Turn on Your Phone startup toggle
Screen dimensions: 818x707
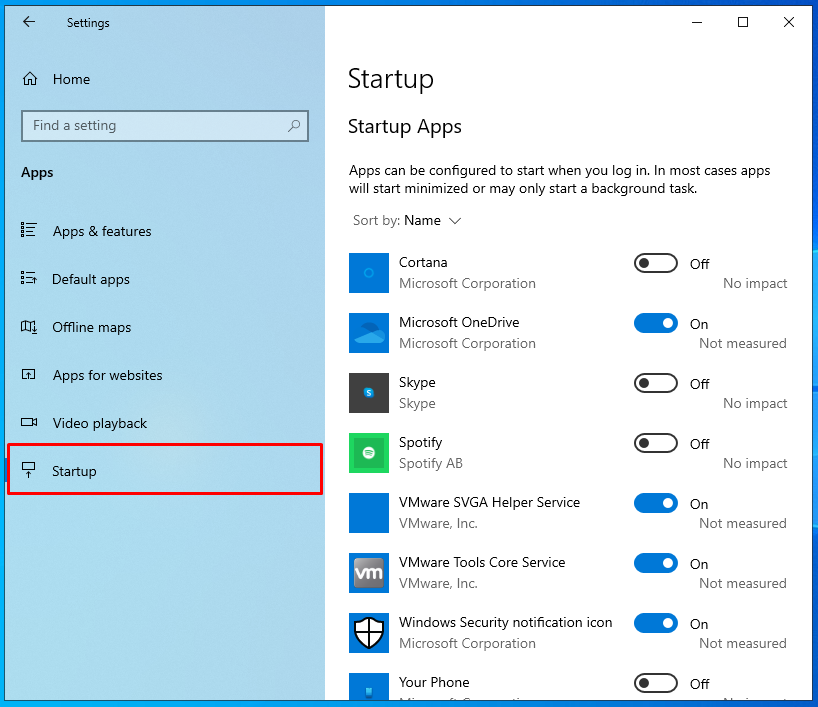pyautogui.click(x=656, y=684)
